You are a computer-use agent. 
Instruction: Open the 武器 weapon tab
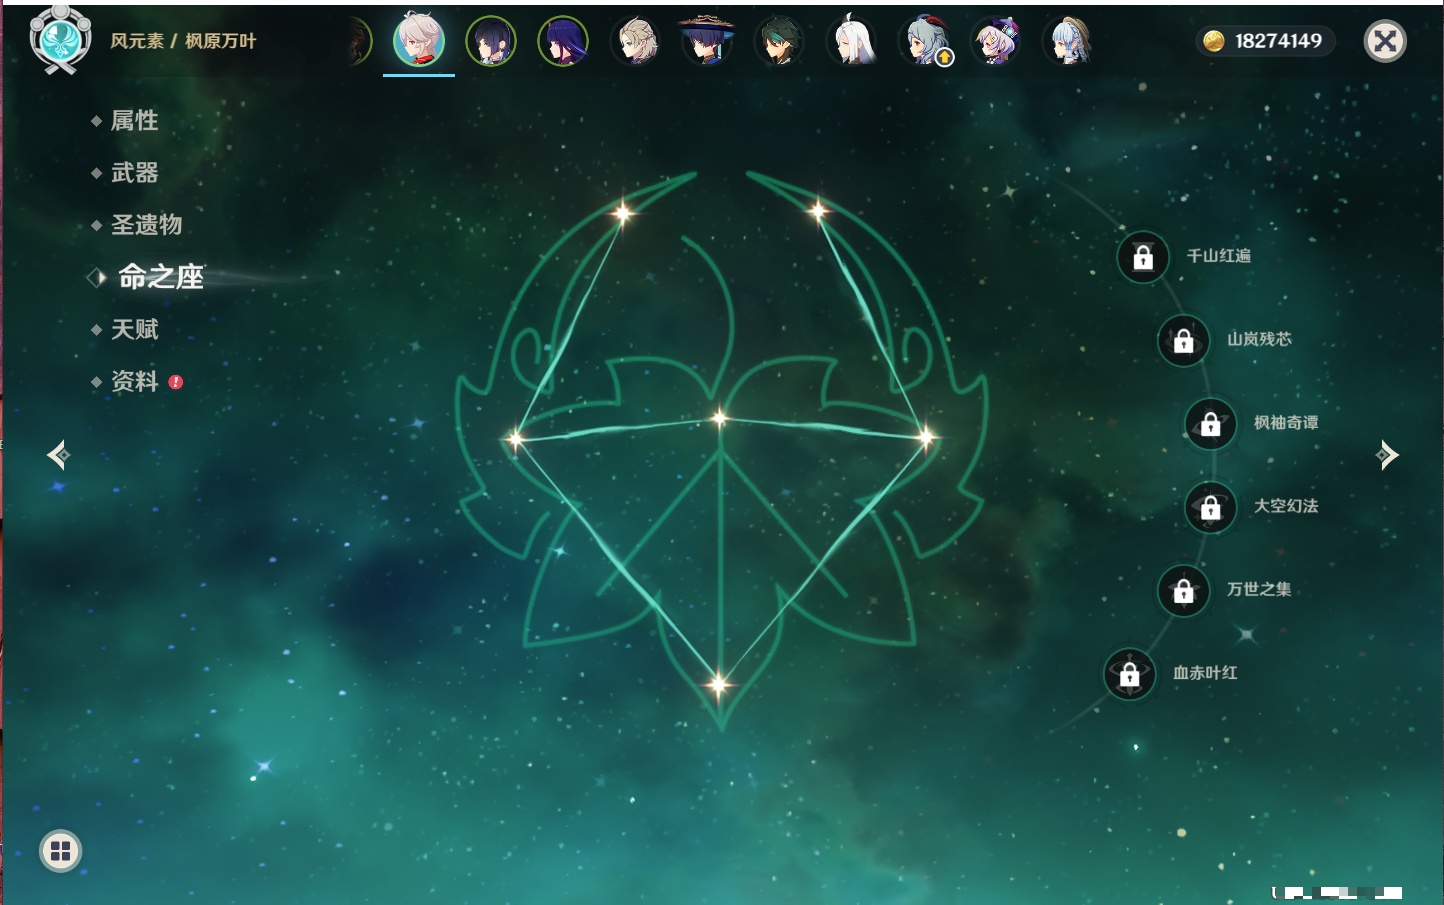point(134,173)
